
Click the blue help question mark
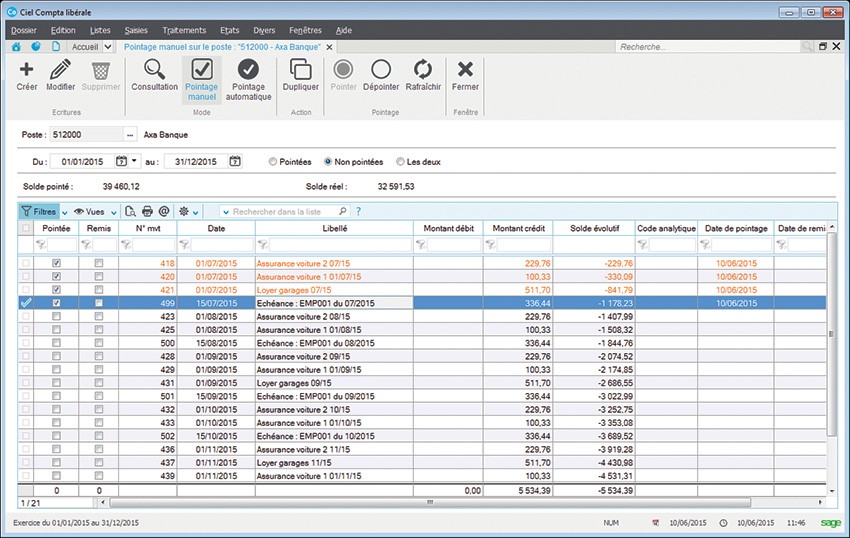point(358,212)
